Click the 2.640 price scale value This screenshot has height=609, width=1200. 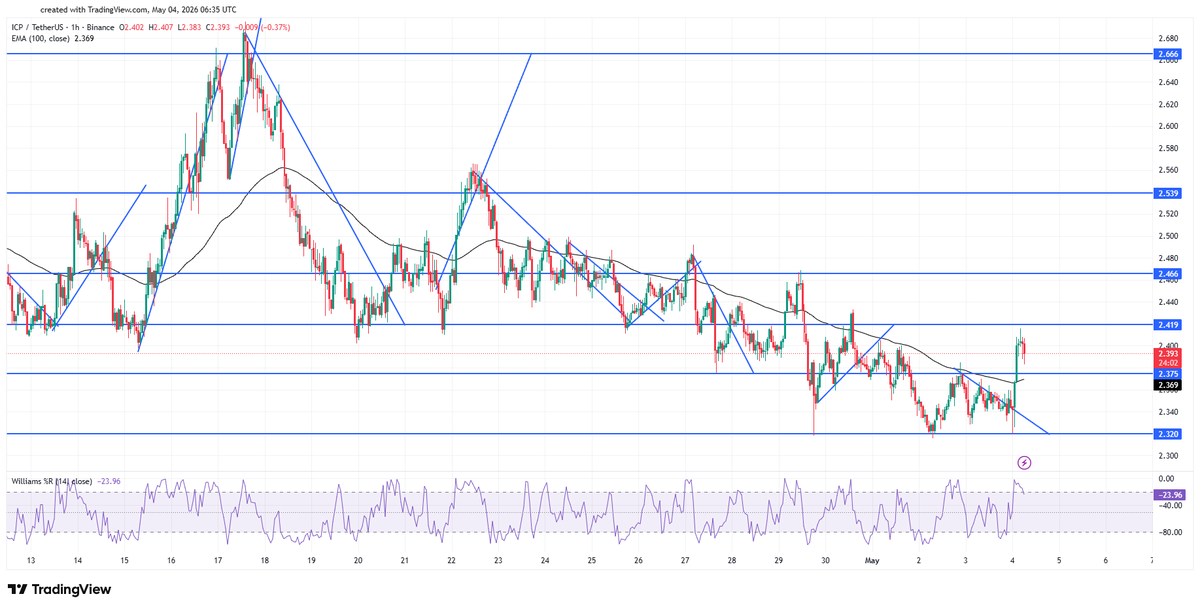tap(1168, 82)
